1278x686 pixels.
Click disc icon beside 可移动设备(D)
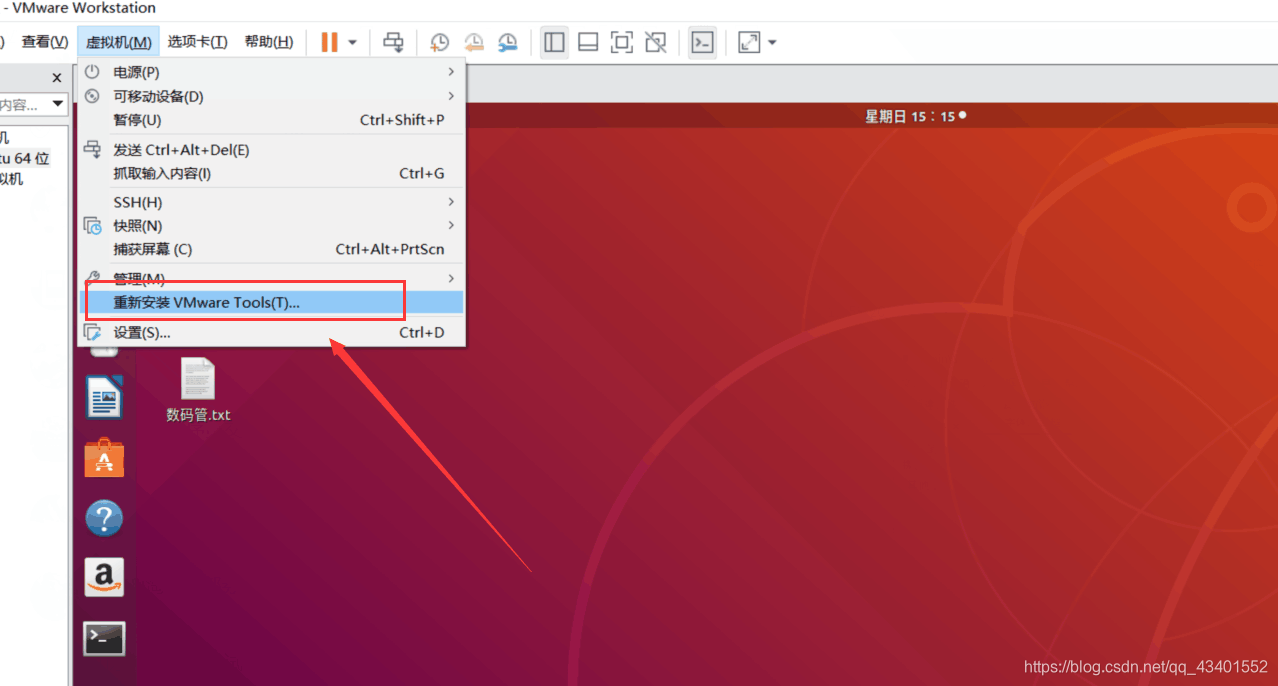[92, 96]
